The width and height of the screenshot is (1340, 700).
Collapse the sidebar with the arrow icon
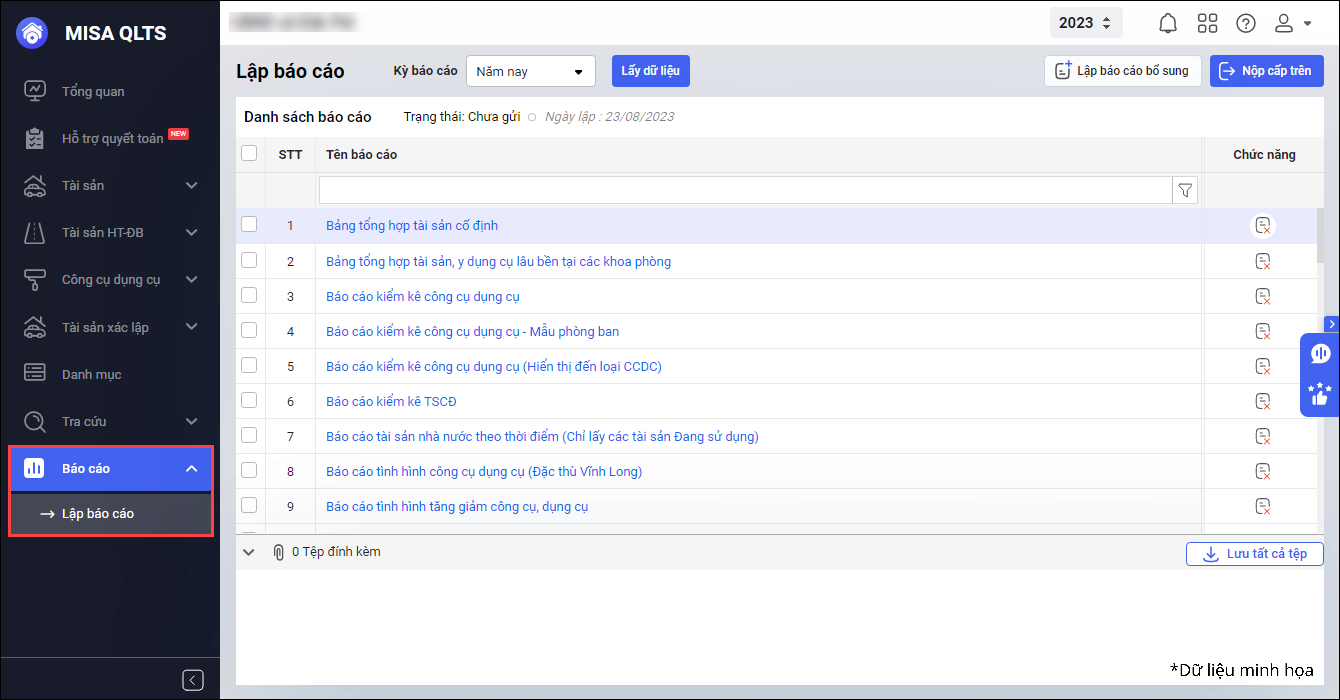[x=193, y=680]
